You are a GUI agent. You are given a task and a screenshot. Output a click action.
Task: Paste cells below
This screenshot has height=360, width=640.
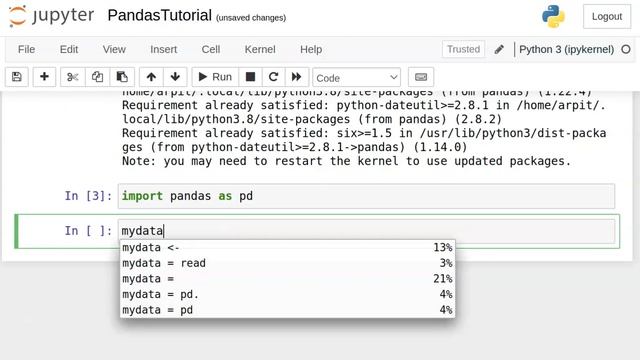click(122, 77)
